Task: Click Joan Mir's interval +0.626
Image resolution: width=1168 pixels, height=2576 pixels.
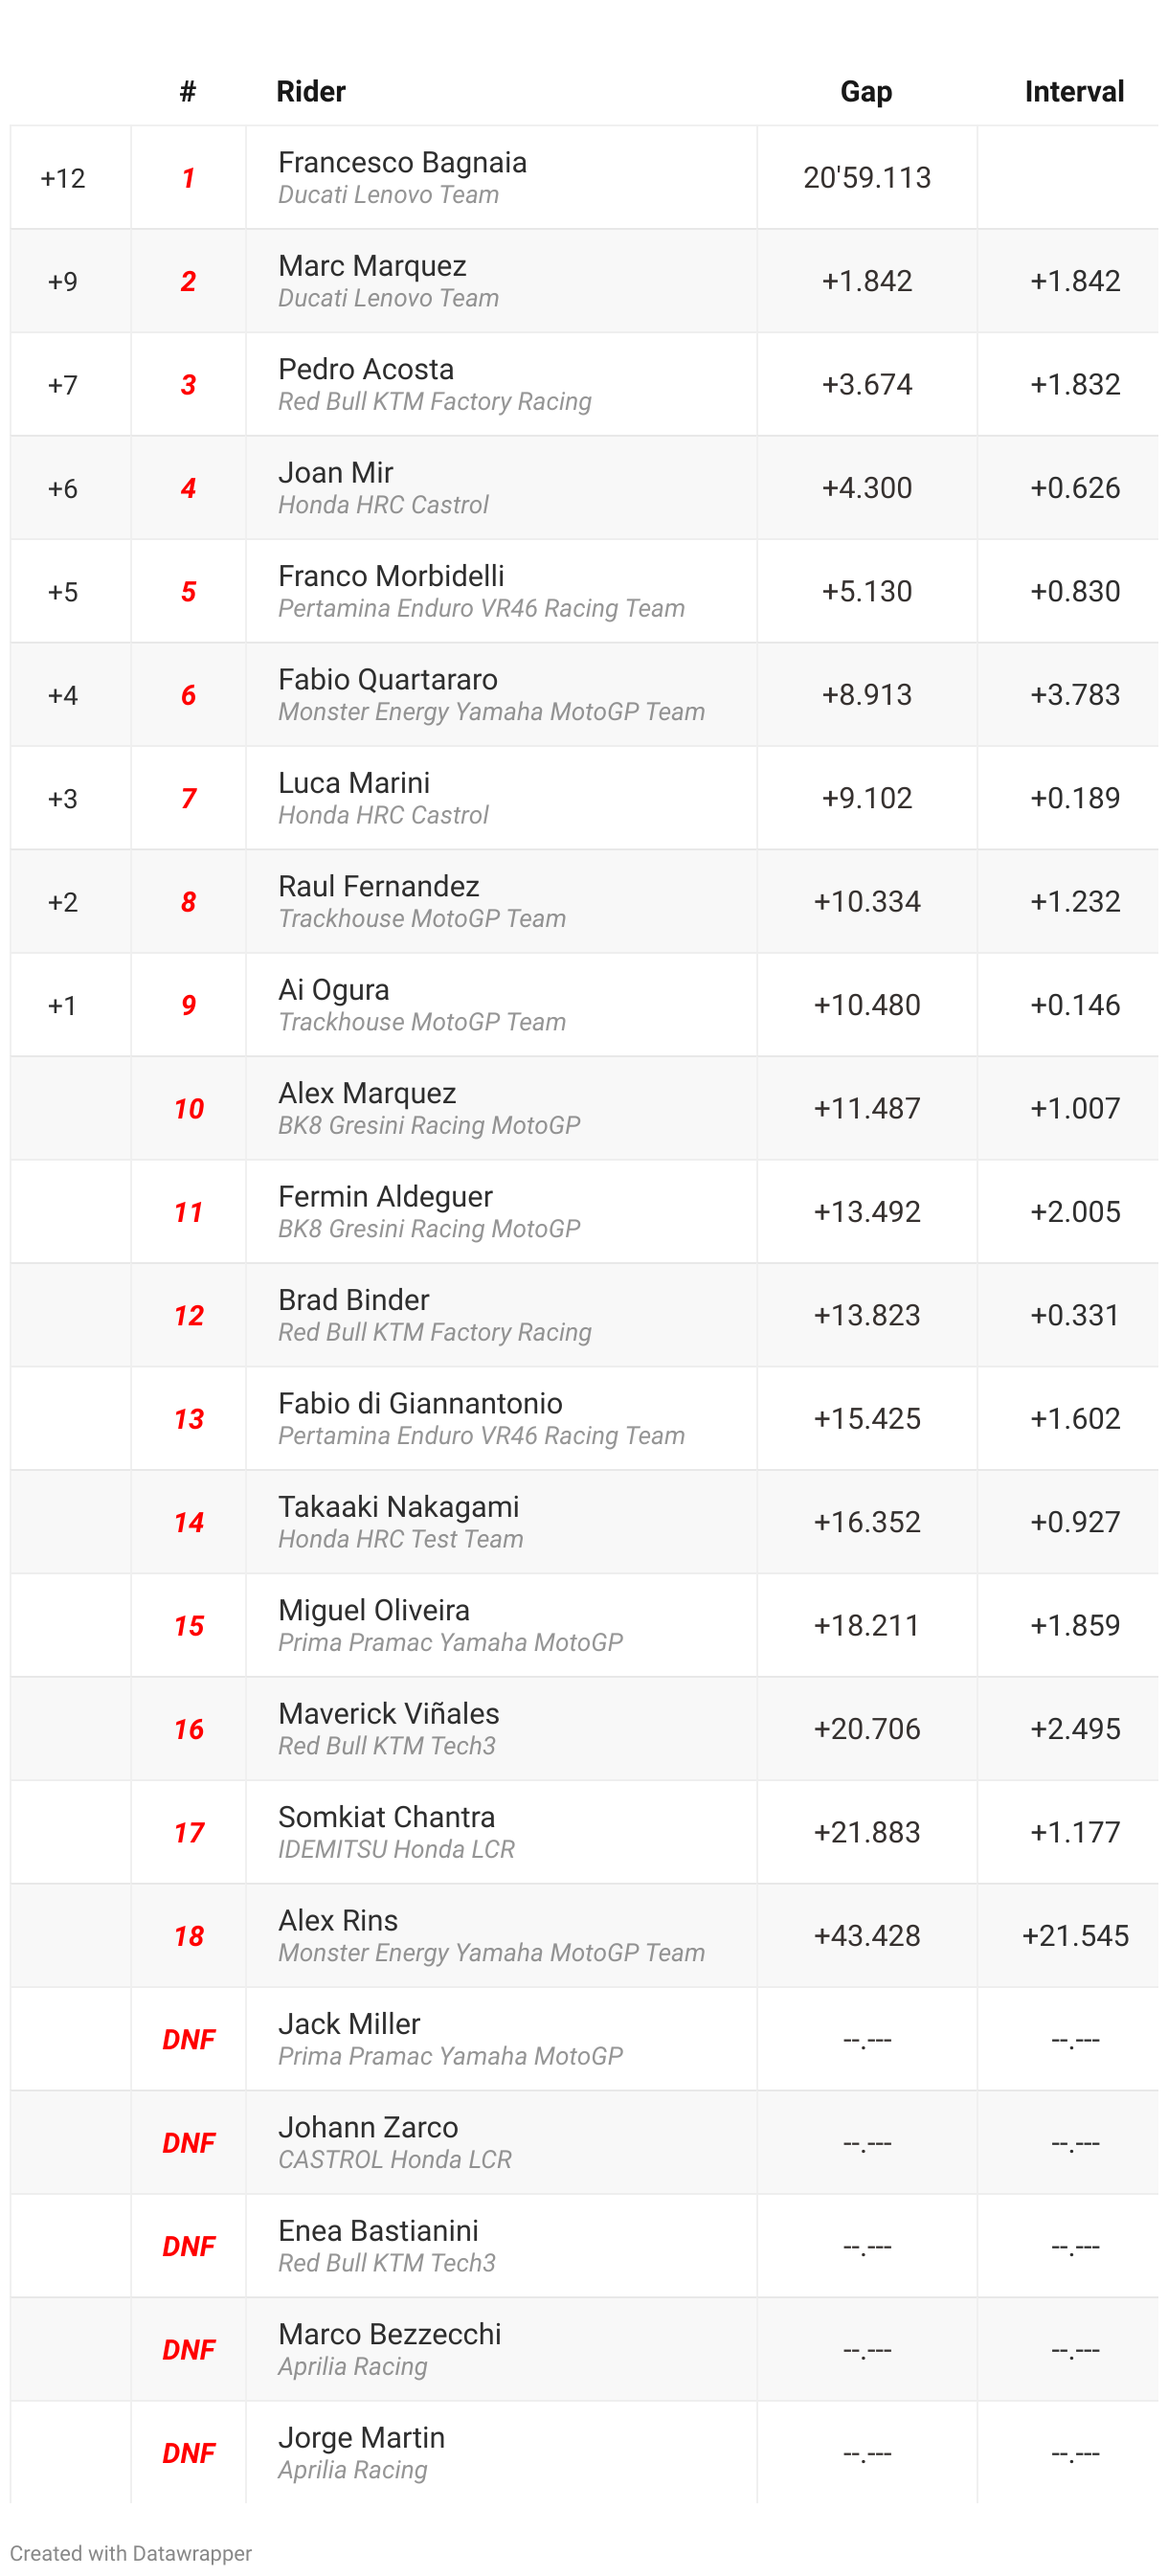Action: point(1075,488)
